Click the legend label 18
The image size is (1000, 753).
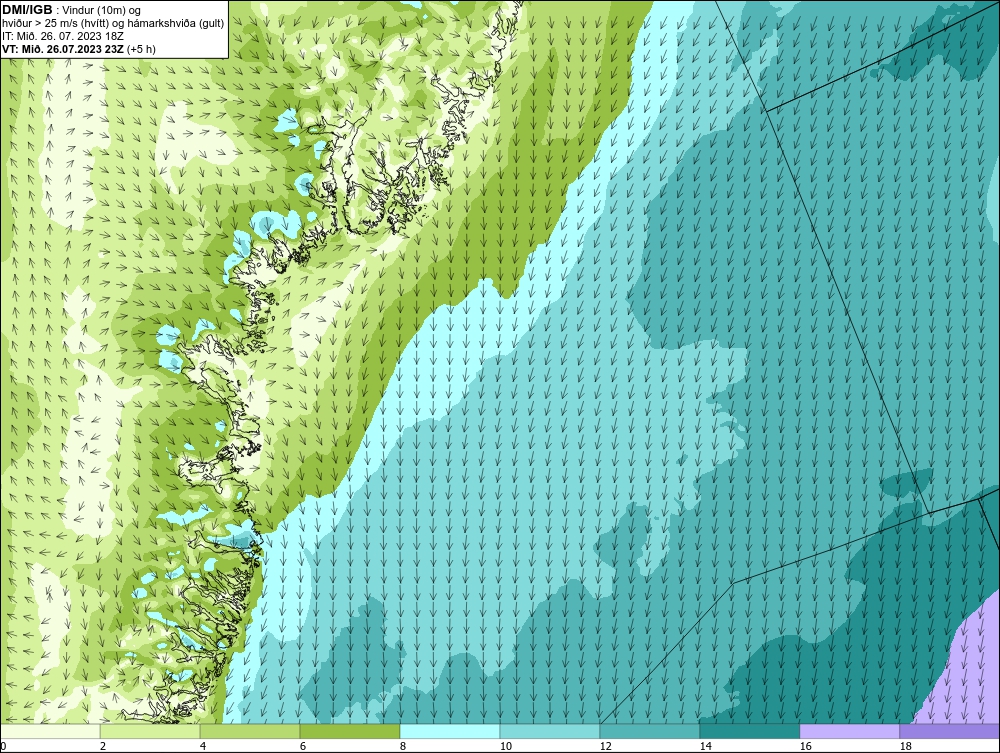pyautogui.click(x=905, y=746)
